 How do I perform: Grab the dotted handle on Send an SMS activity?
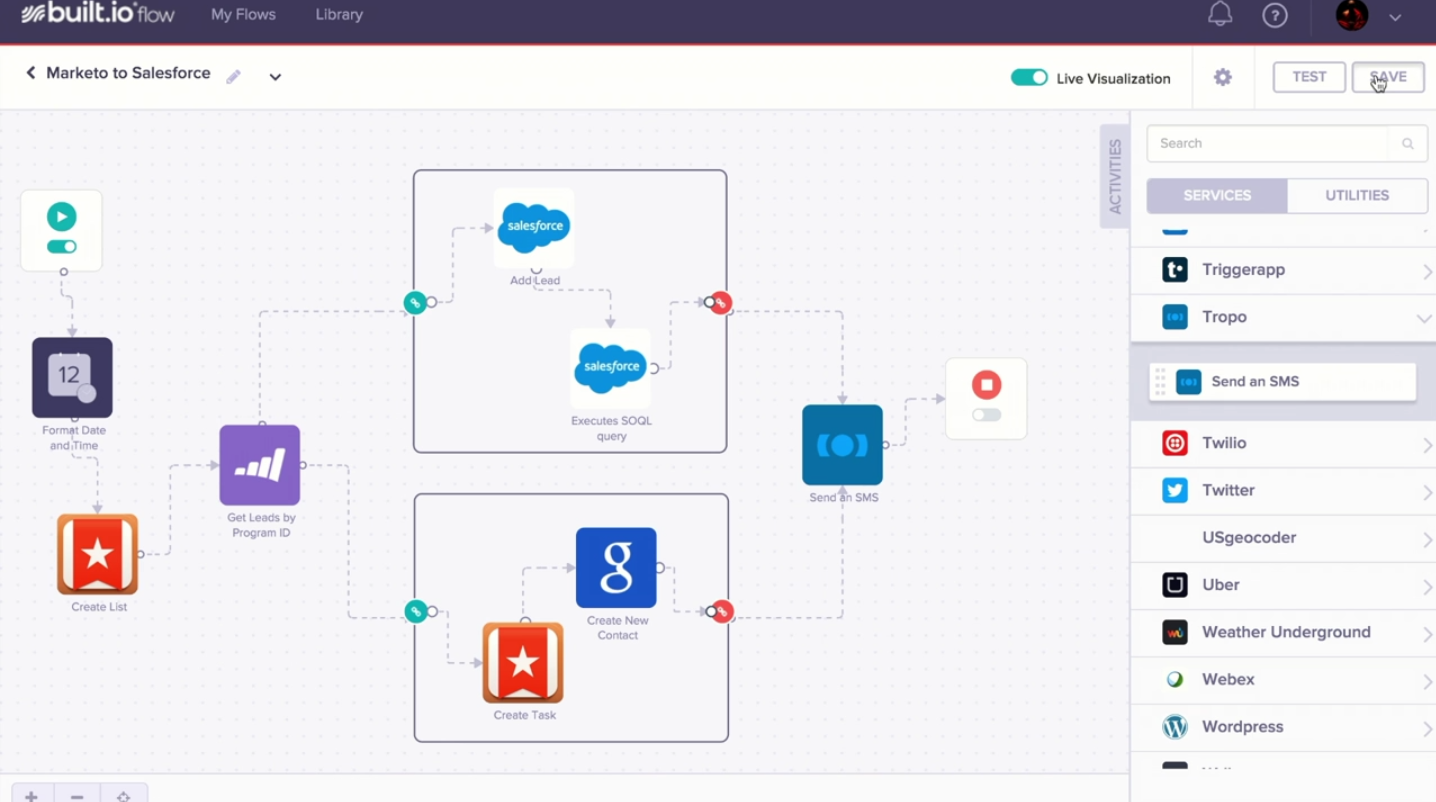tap(1160, 382)
